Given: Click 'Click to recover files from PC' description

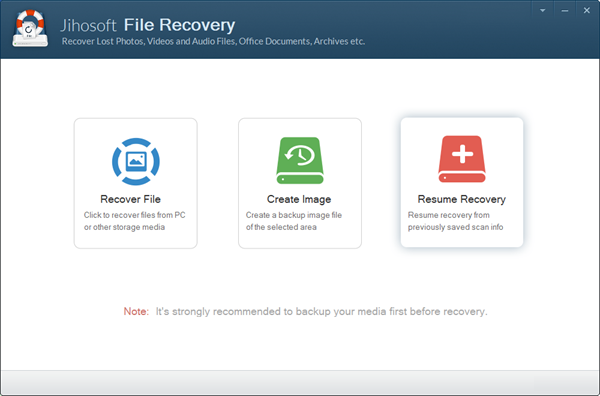Looking at the screenshot, I should tap(134, 221).
